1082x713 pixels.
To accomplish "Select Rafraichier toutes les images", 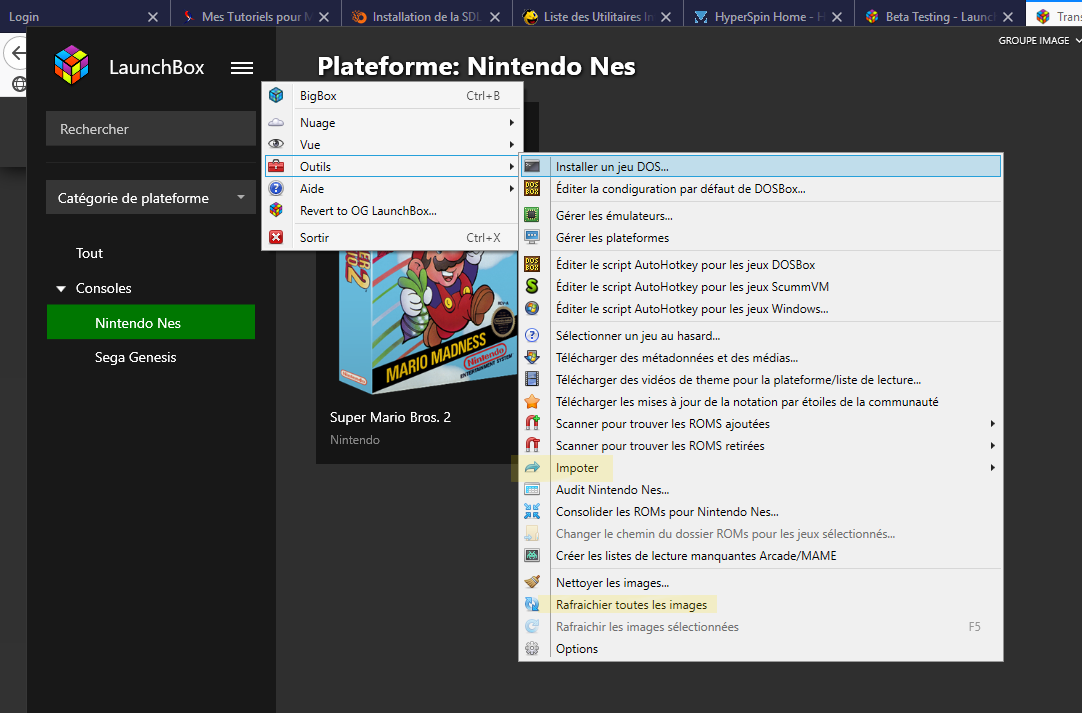I will click(x=761, y=605).
